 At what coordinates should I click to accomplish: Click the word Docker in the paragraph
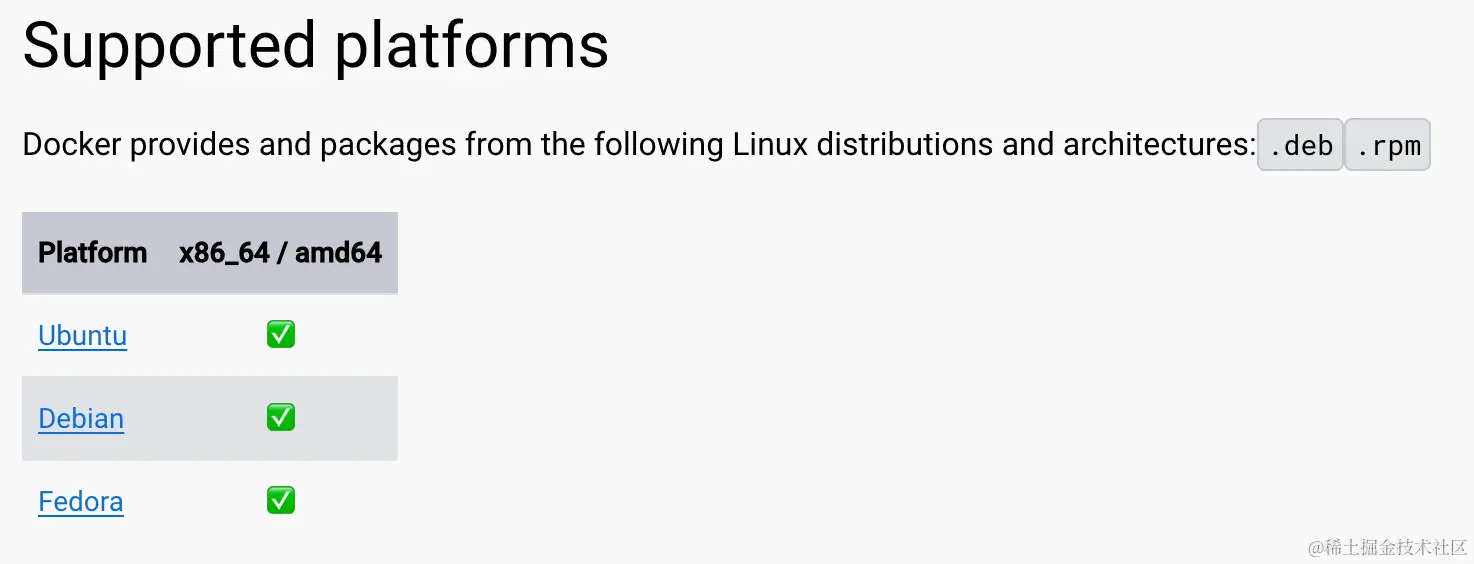[x=72, y=145]
